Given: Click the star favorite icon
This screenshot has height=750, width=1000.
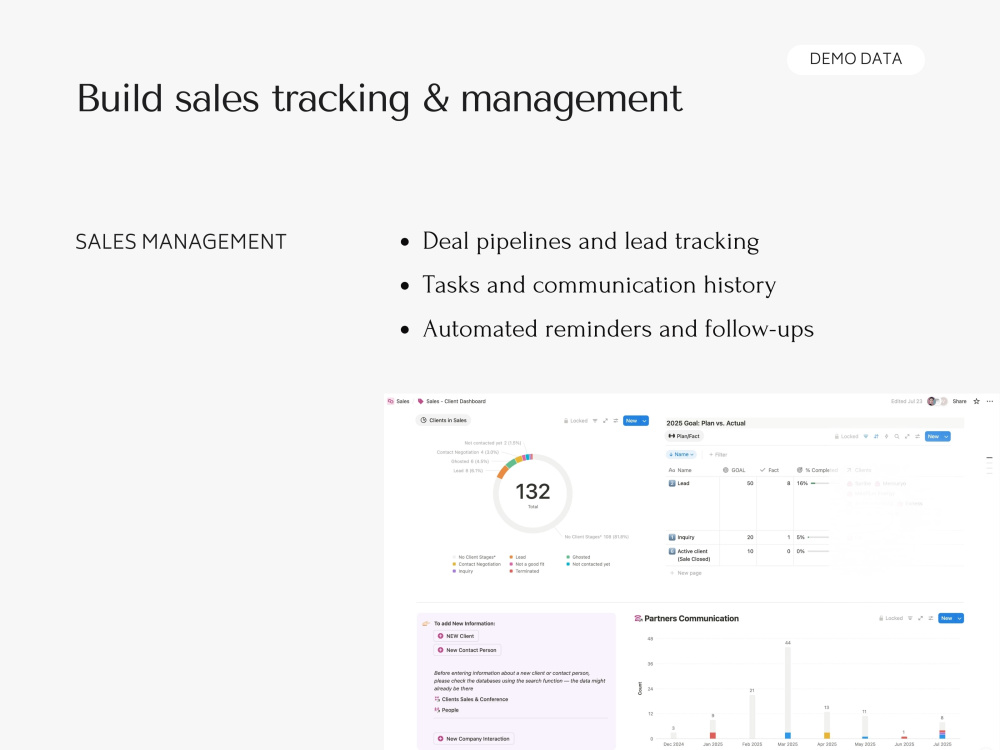Looking at the screenshot, I should tap(976, 401).
